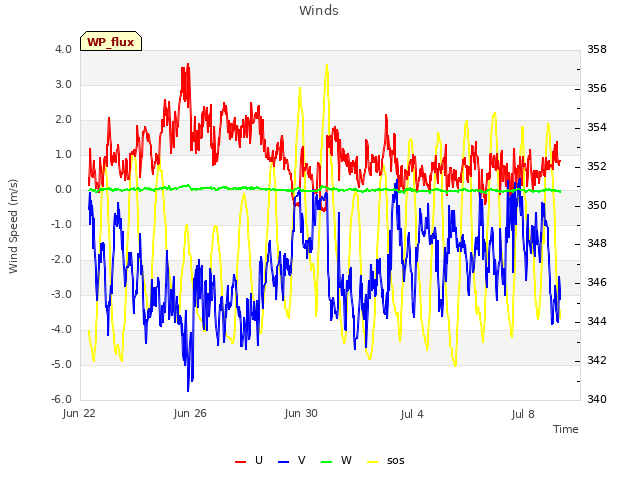Toggle the U series legend entry

click(x=249, y=460)
